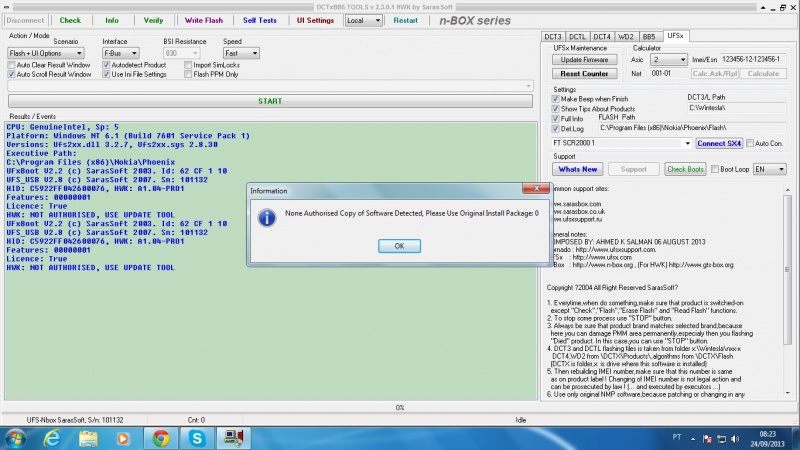The height and width of the screenshot is (450, 800).
Task: Open Asic dropdown in Calculator
Action: tap(668, 60)
